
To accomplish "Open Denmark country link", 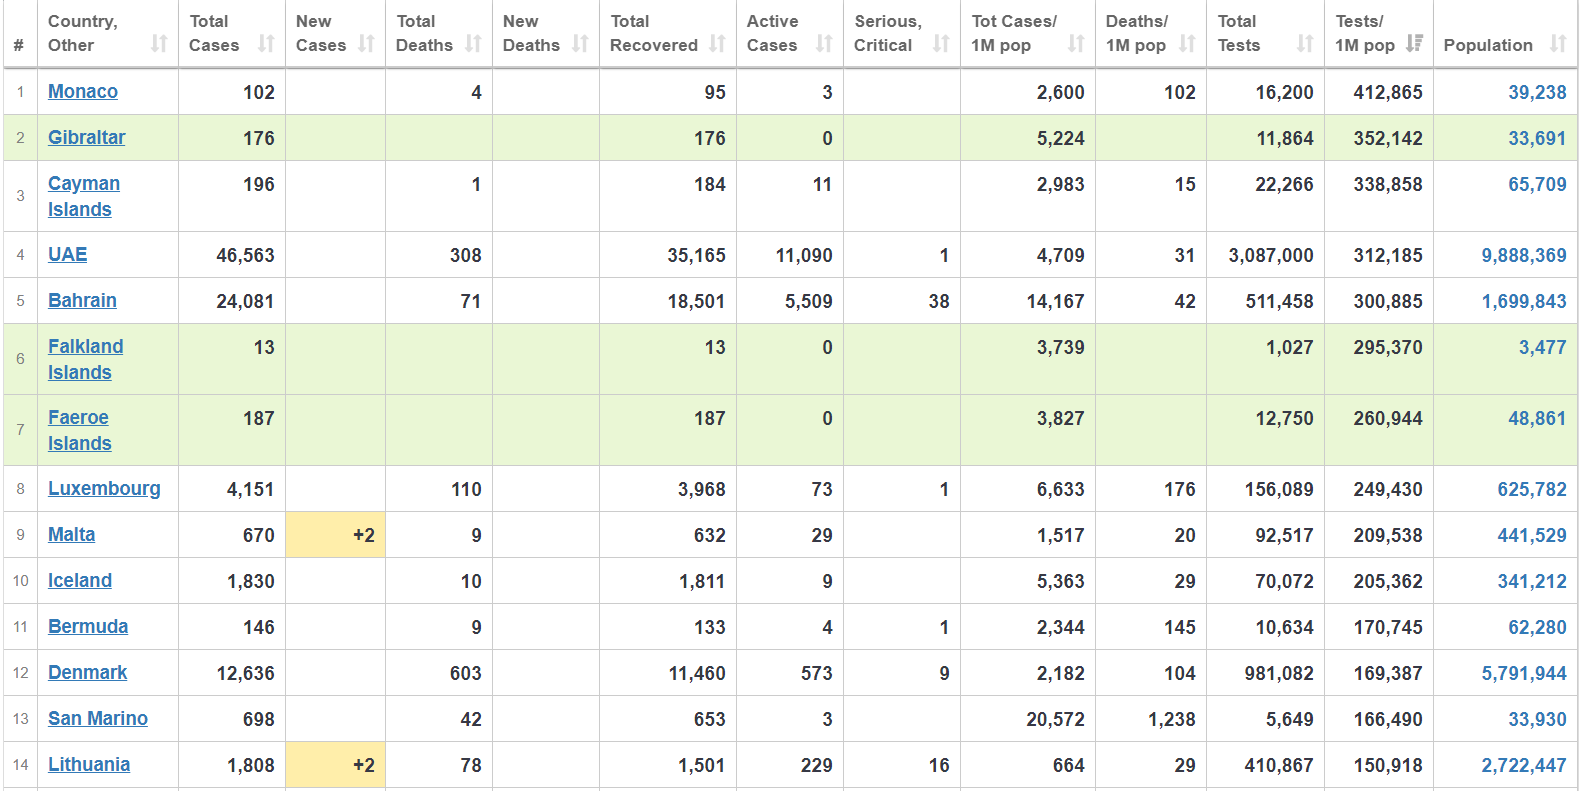I will tap(88, 672).
